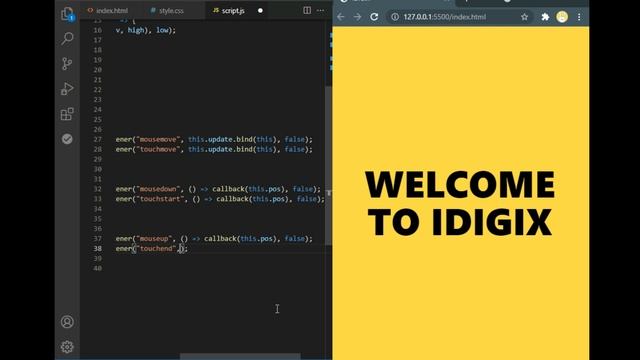Screen dimensions: 640x360
Task: Open the Accounts menu icon
Action: point(67,322)
